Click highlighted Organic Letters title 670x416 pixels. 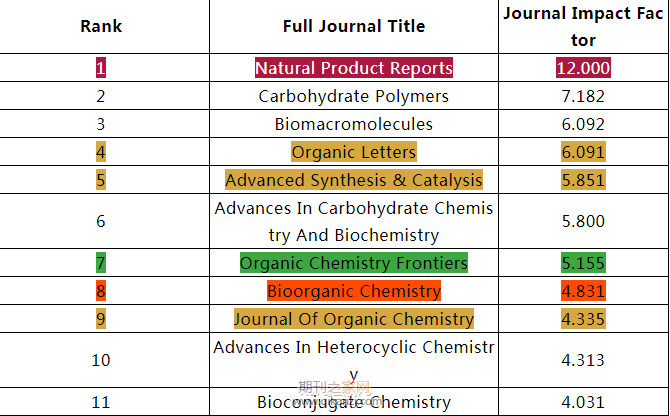coord(353,153)
